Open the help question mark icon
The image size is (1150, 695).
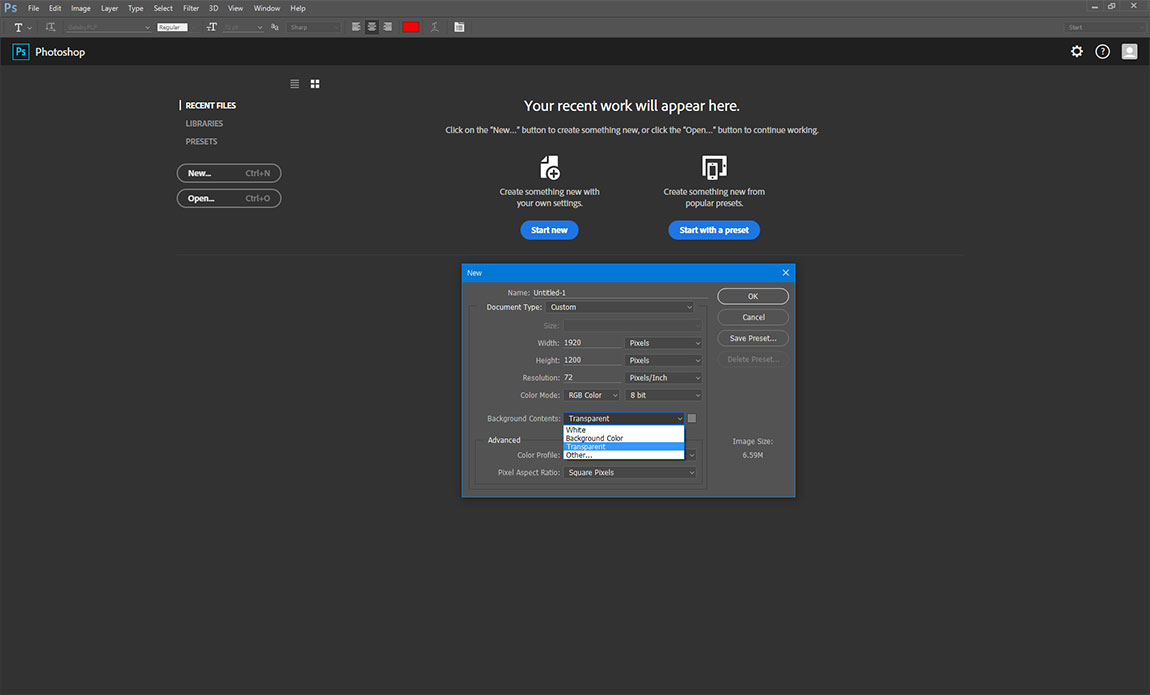[x=1102, y=51]
